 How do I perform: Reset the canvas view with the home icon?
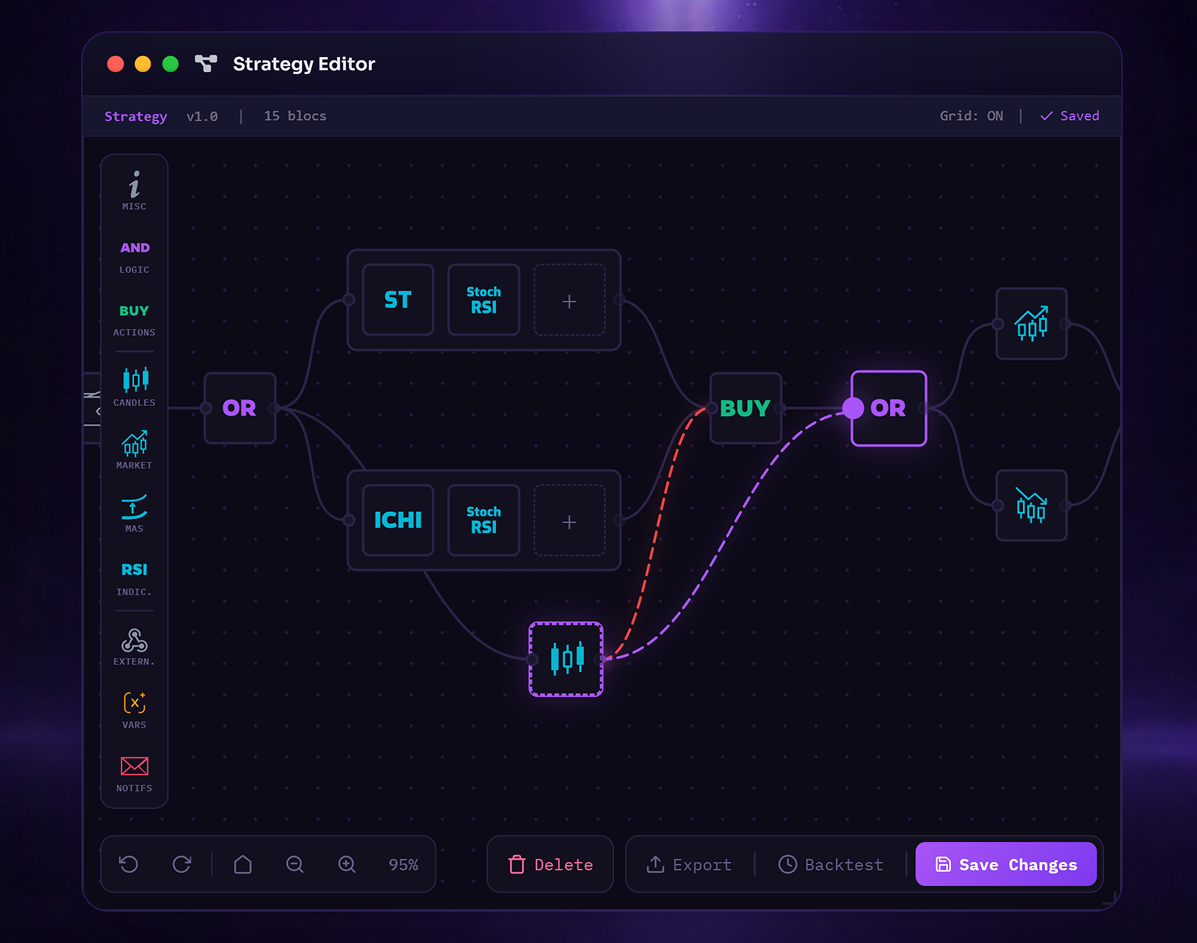click(x=242, y=864)
